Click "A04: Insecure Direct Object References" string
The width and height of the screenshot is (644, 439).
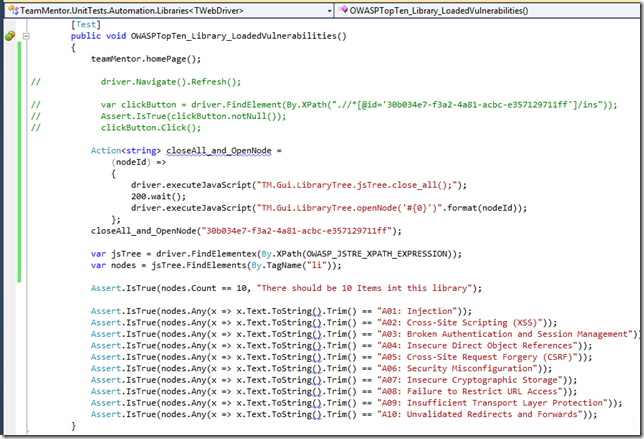(478, 346)
